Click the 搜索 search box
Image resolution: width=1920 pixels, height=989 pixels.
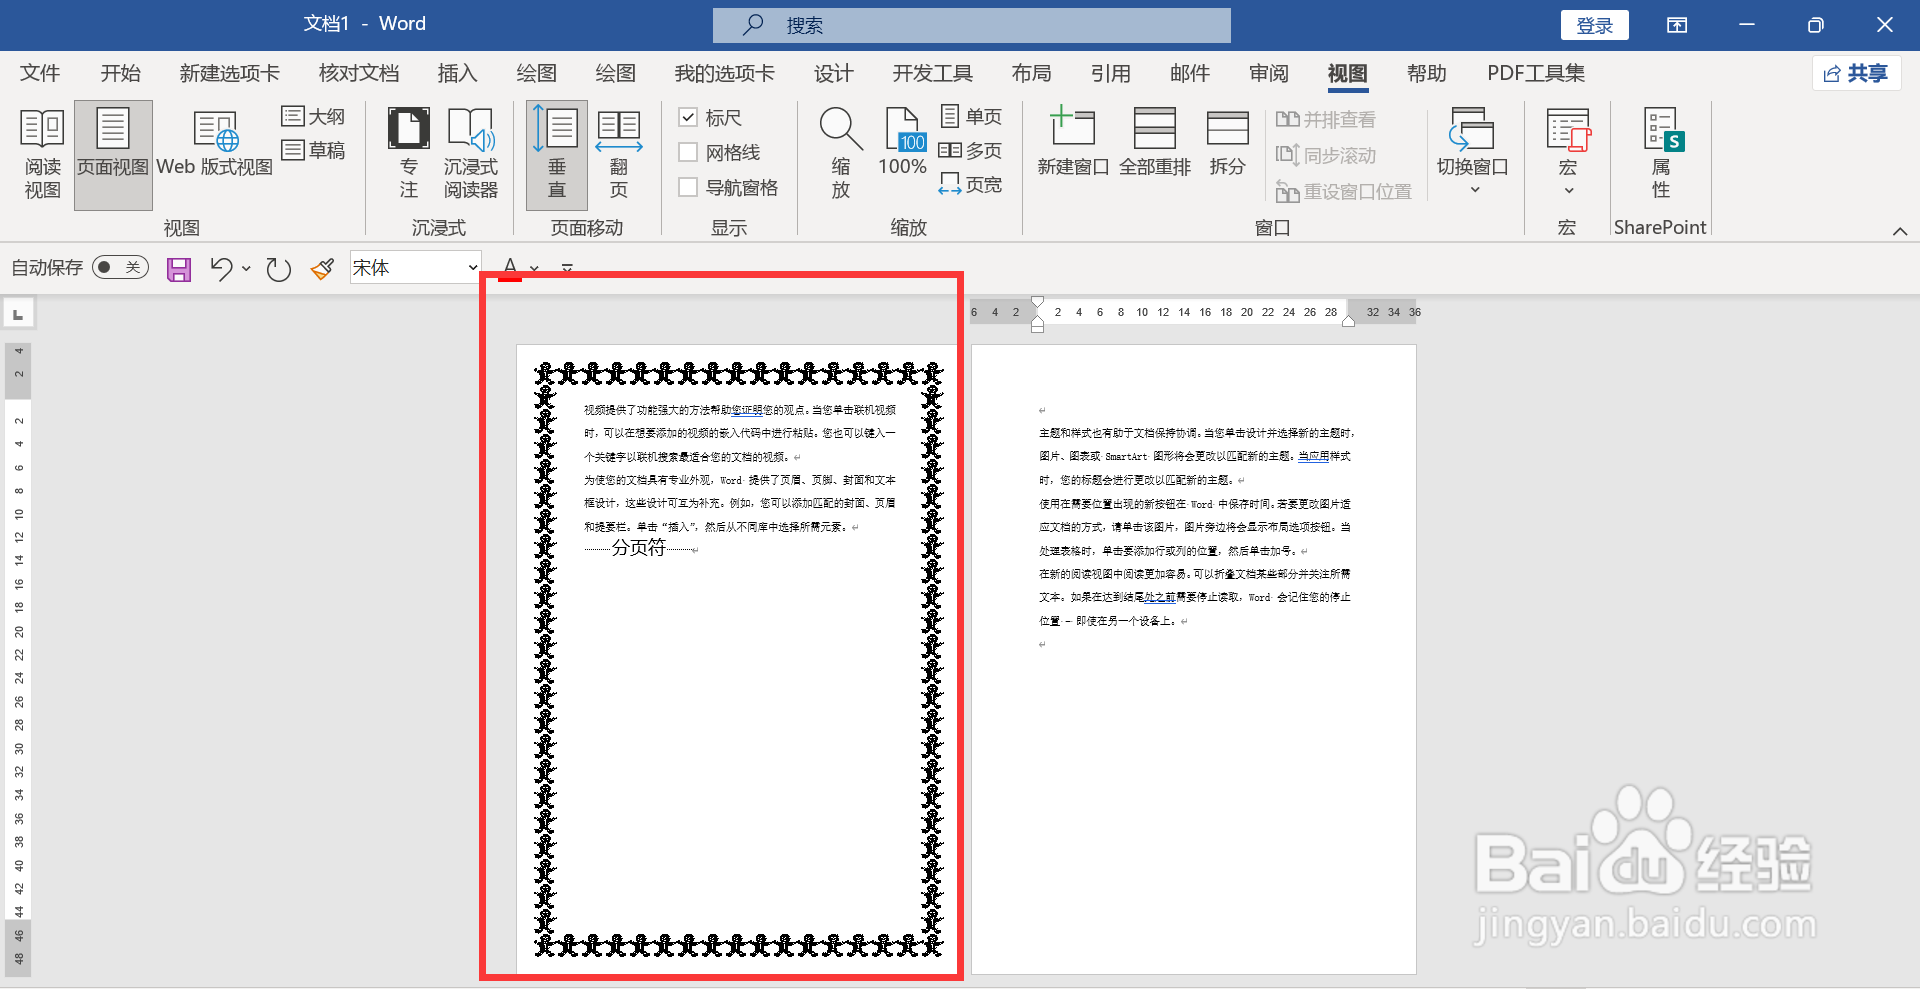[972, 25]
